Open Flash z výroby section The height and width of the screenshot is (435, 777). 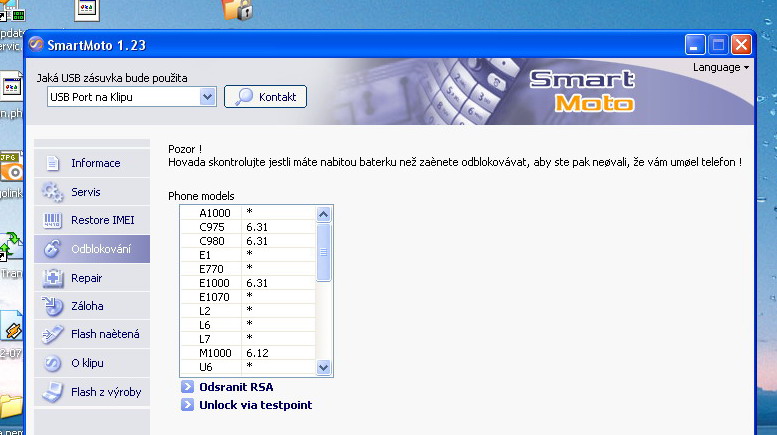tap(92, 392)
